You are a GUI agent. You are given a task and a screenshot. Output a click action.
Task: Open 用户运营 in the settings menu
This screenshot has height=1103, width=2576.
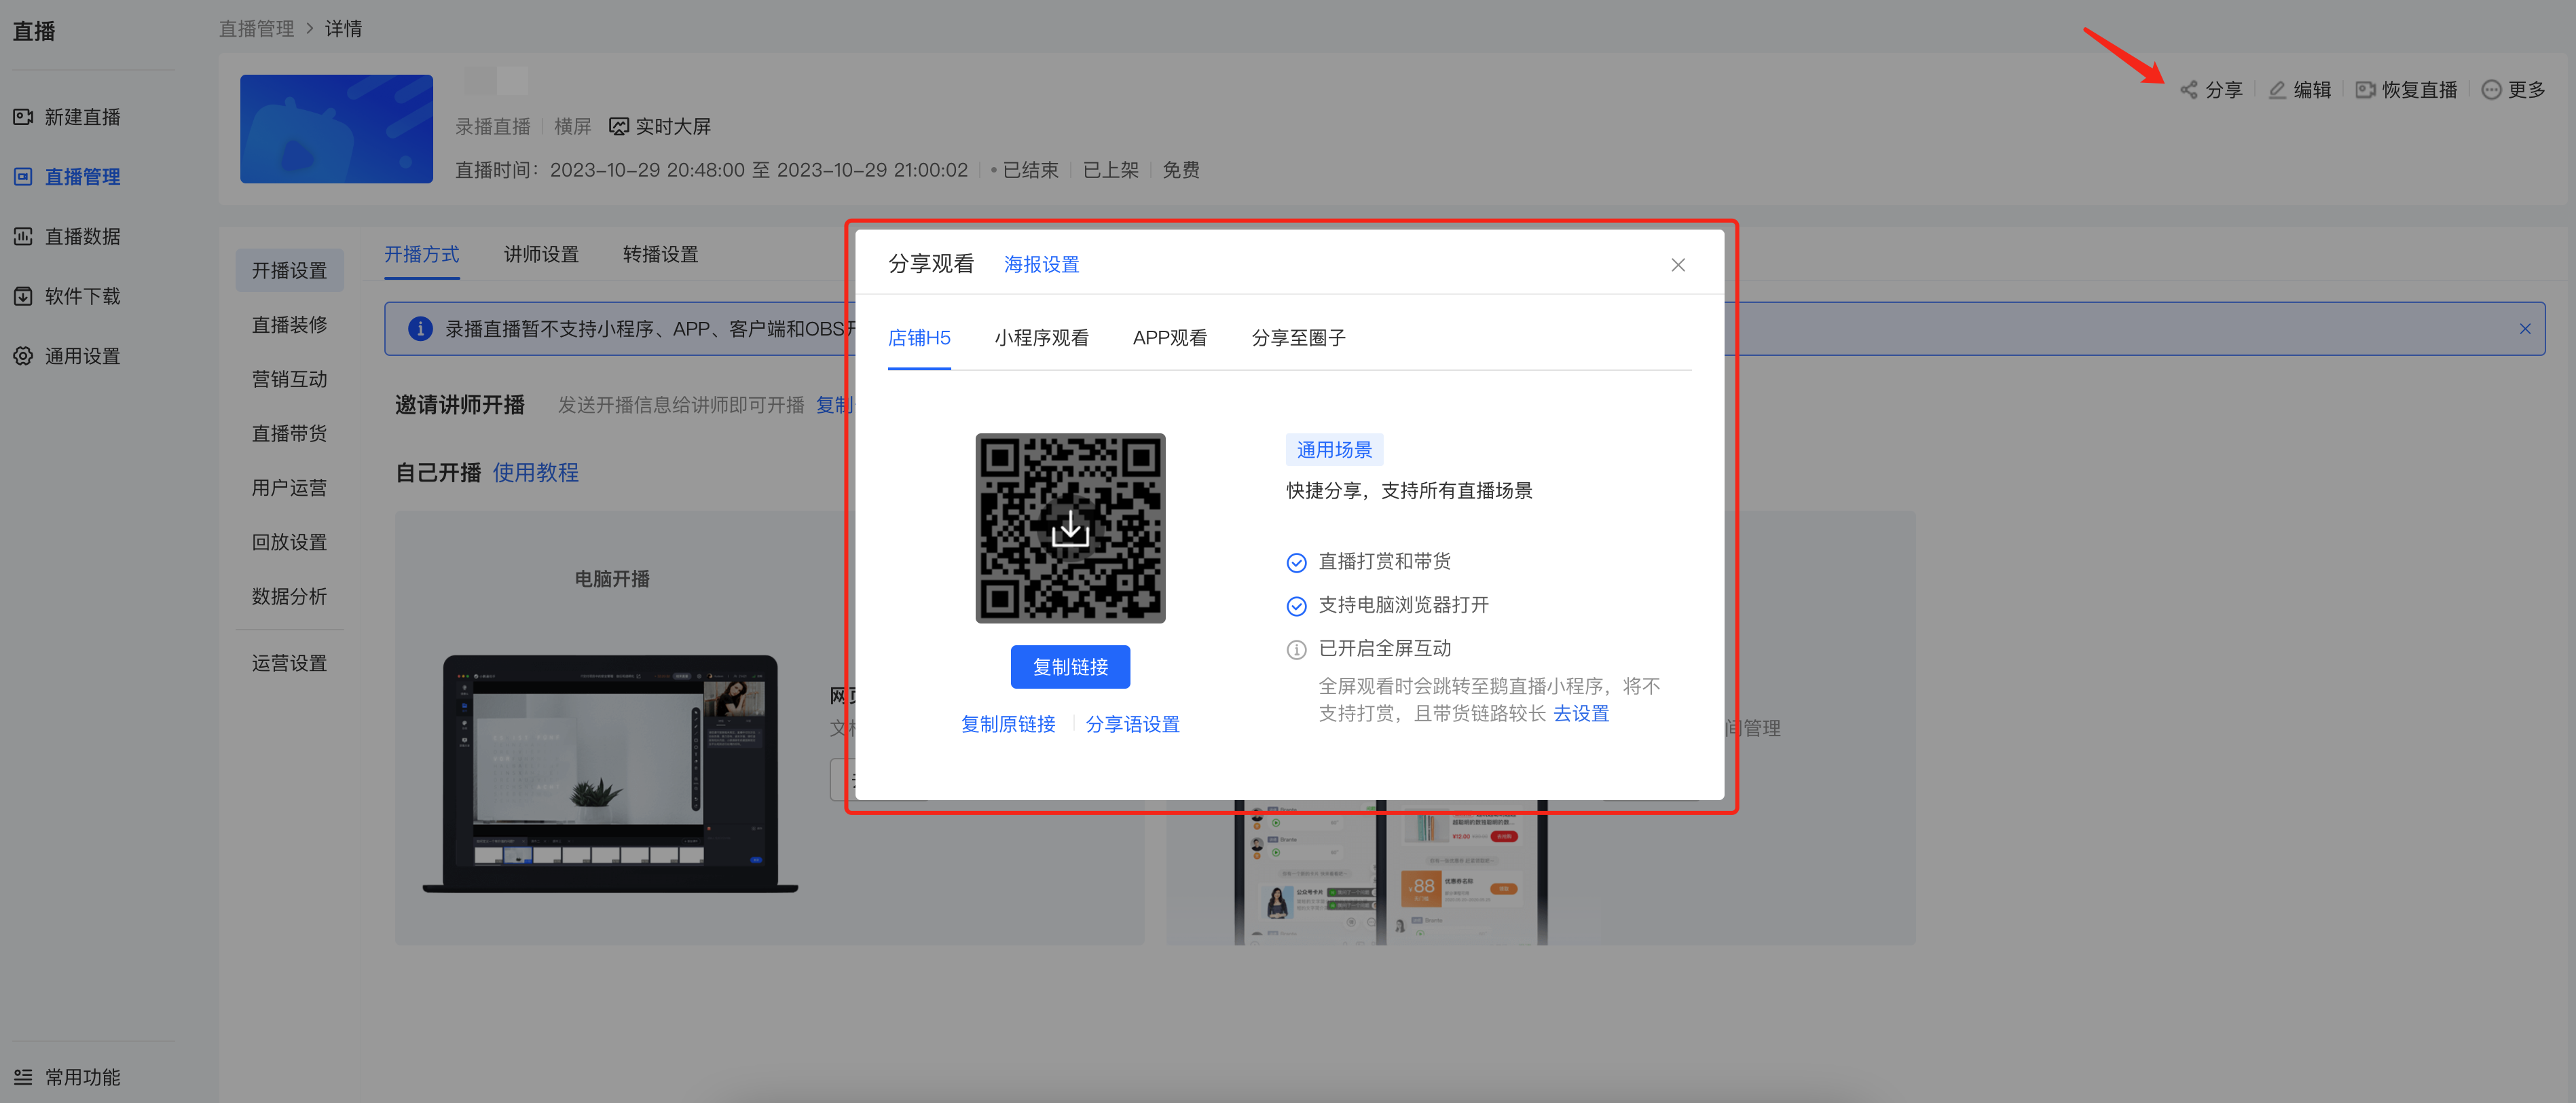point(289,488)
